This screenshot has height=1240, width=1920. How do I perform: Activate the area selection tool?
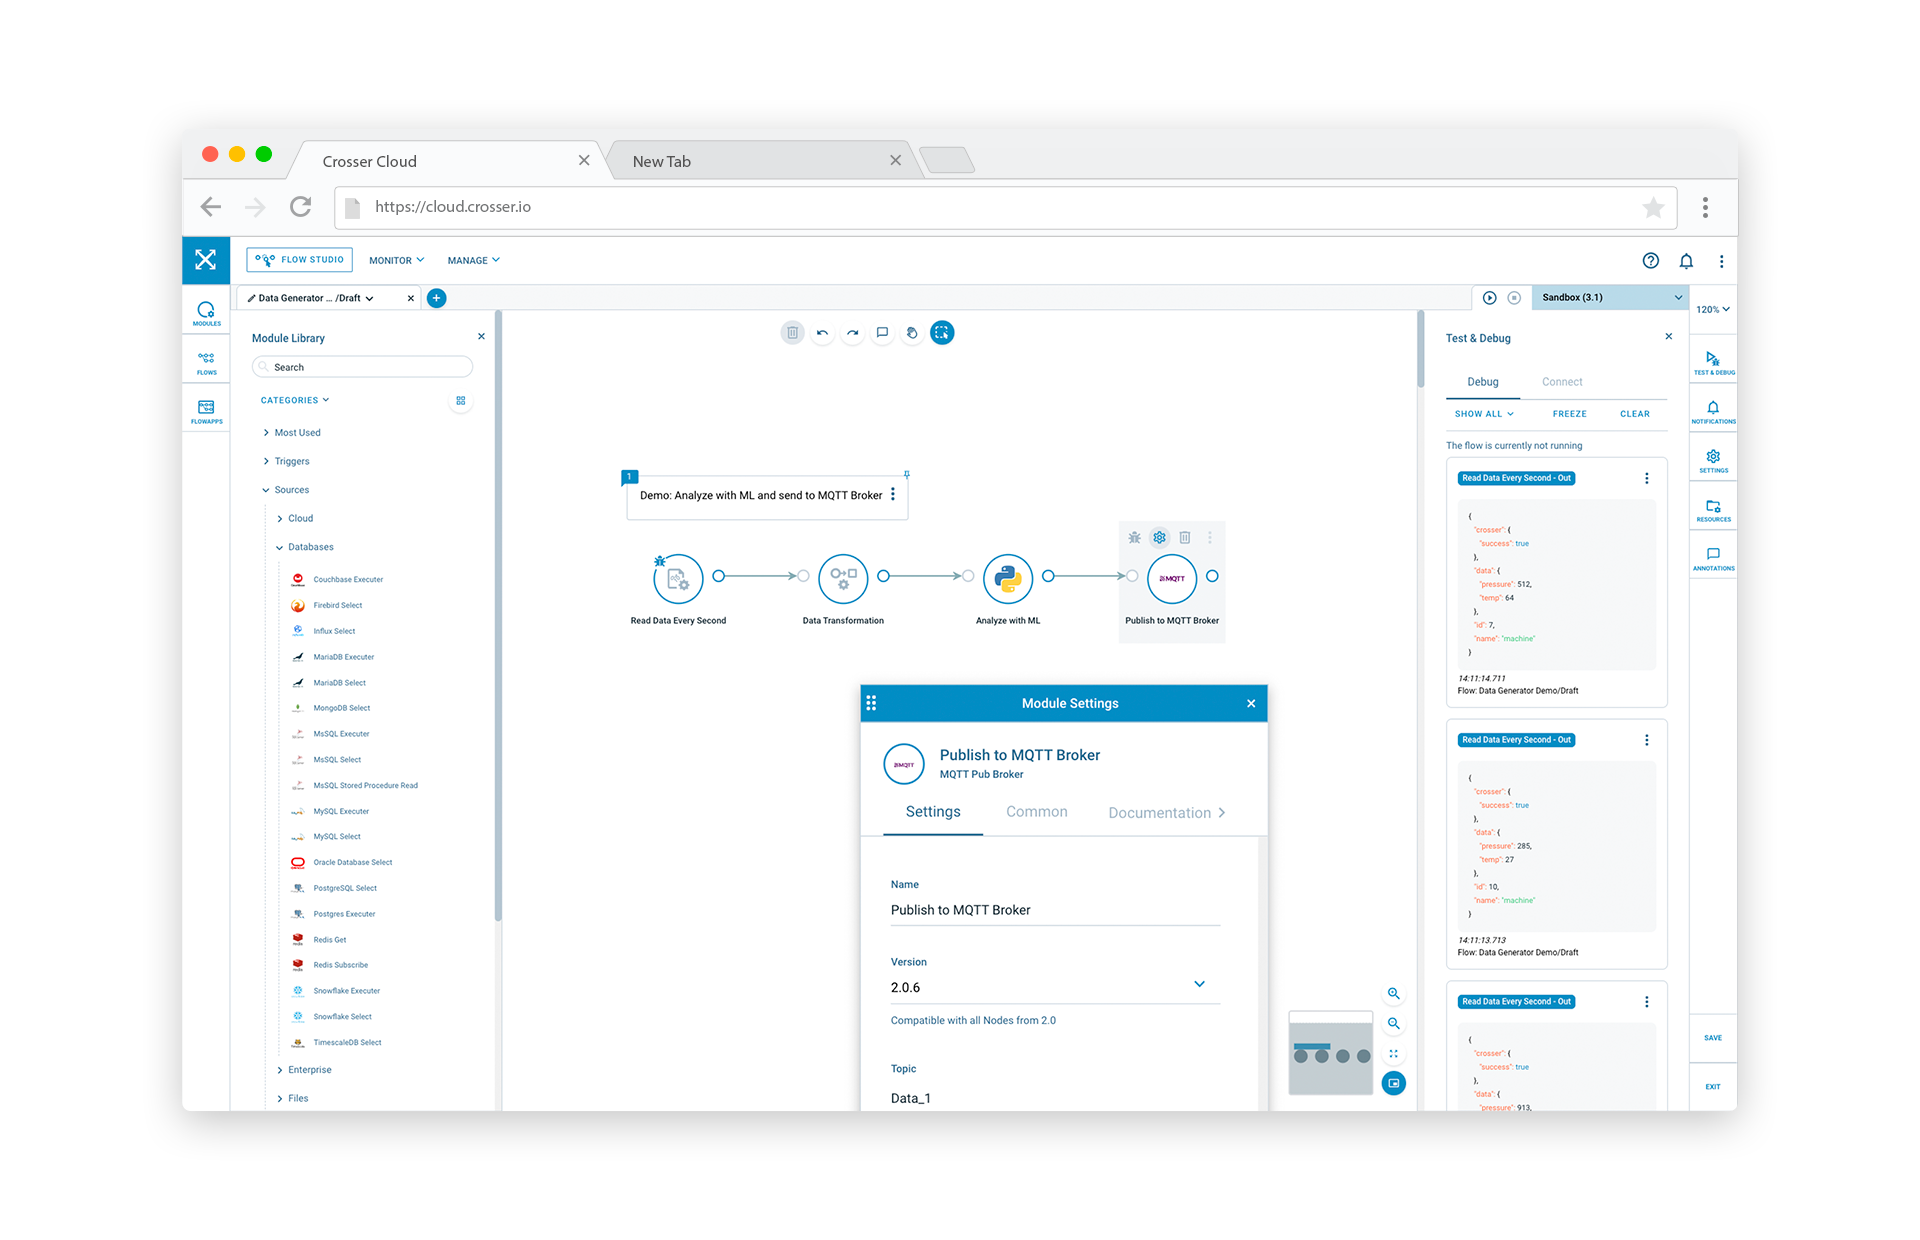(942, 333)
